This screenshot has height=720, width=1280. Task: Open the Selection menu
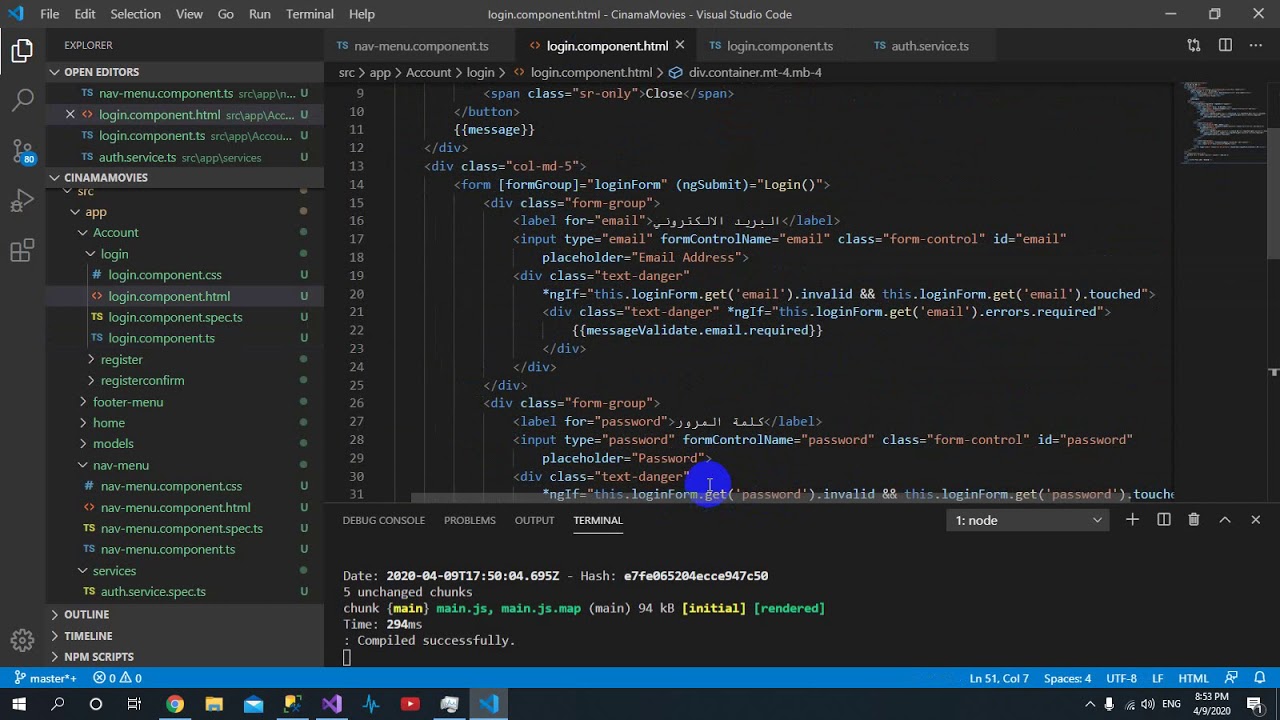pyautogui.click(x=135, y=14)
